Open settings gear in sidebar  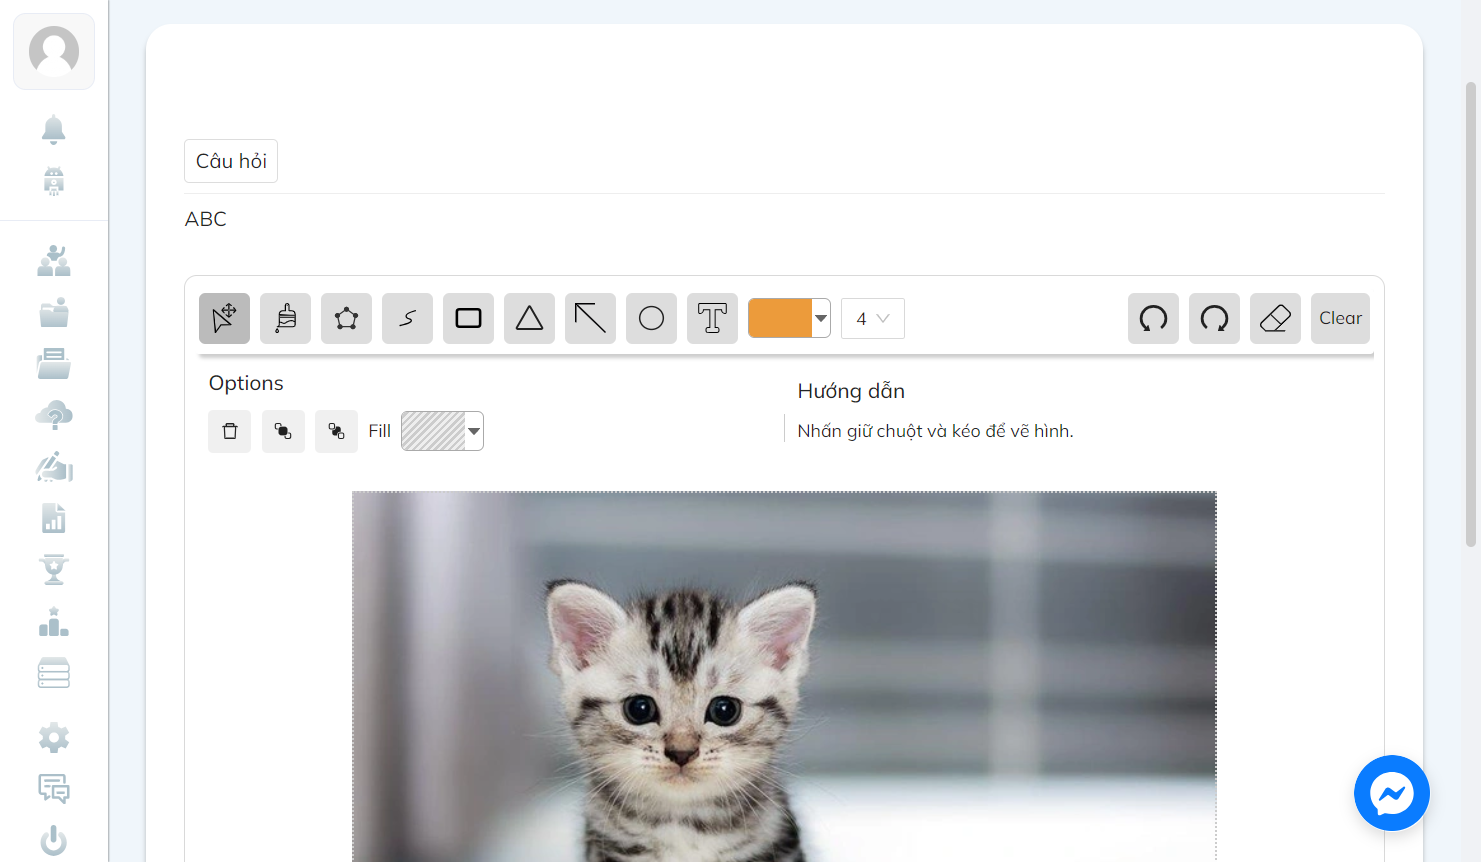54,738
